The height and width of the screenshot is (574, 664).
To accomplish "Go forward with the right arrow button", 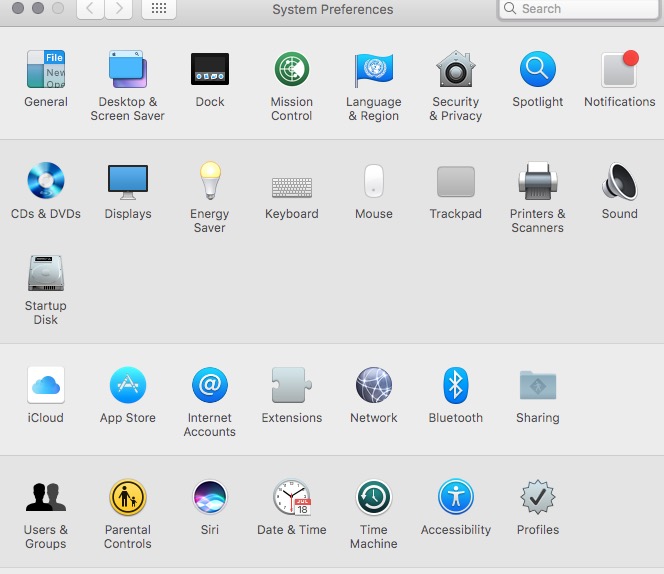I will (119, 8).
